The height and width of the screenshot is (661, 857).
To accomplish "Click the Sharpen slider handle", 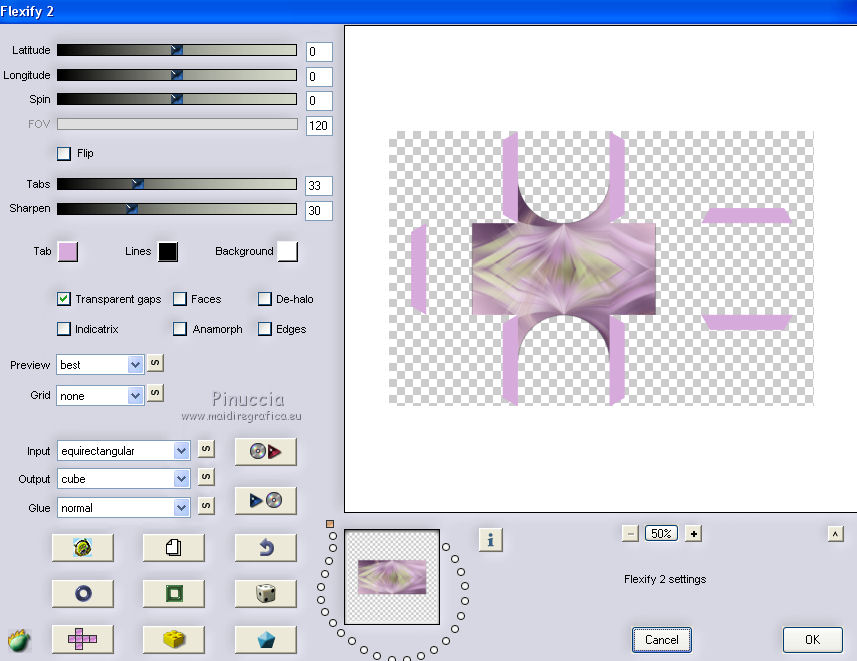I will click(132, 208).
